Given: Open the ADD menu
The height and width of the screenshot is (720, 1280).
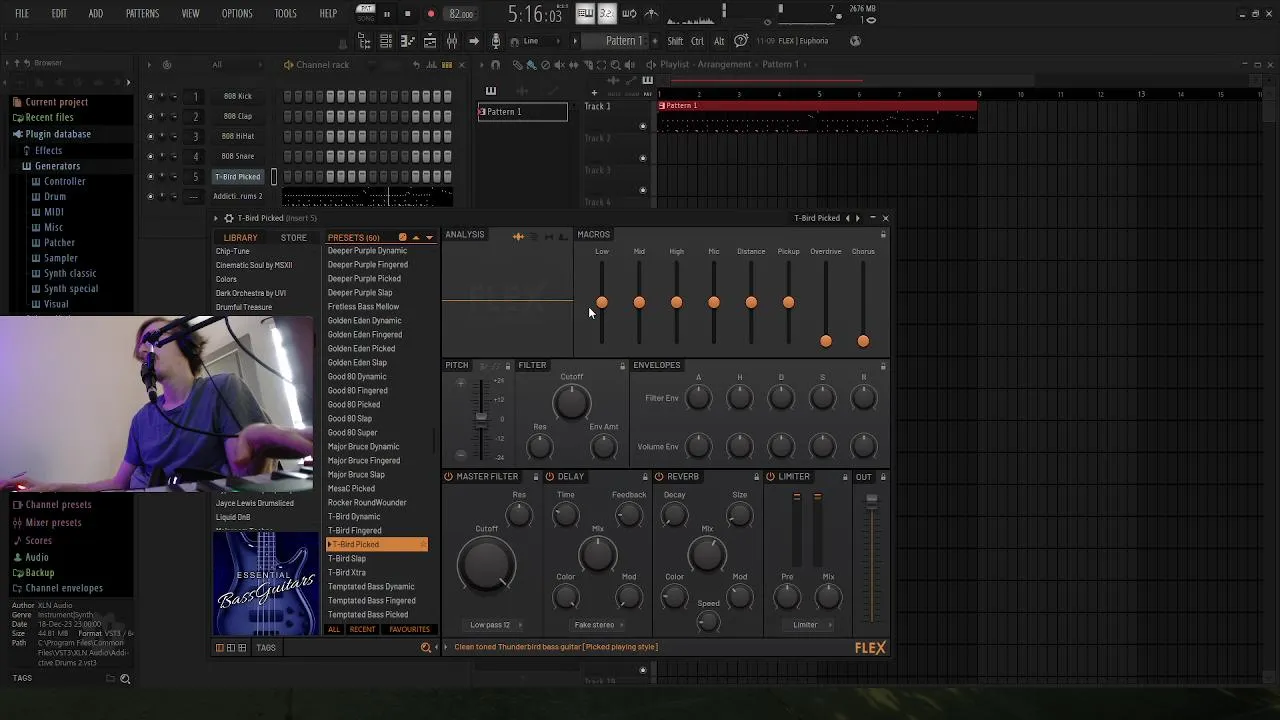Looking at the screenshot, I should click(95, 14).
